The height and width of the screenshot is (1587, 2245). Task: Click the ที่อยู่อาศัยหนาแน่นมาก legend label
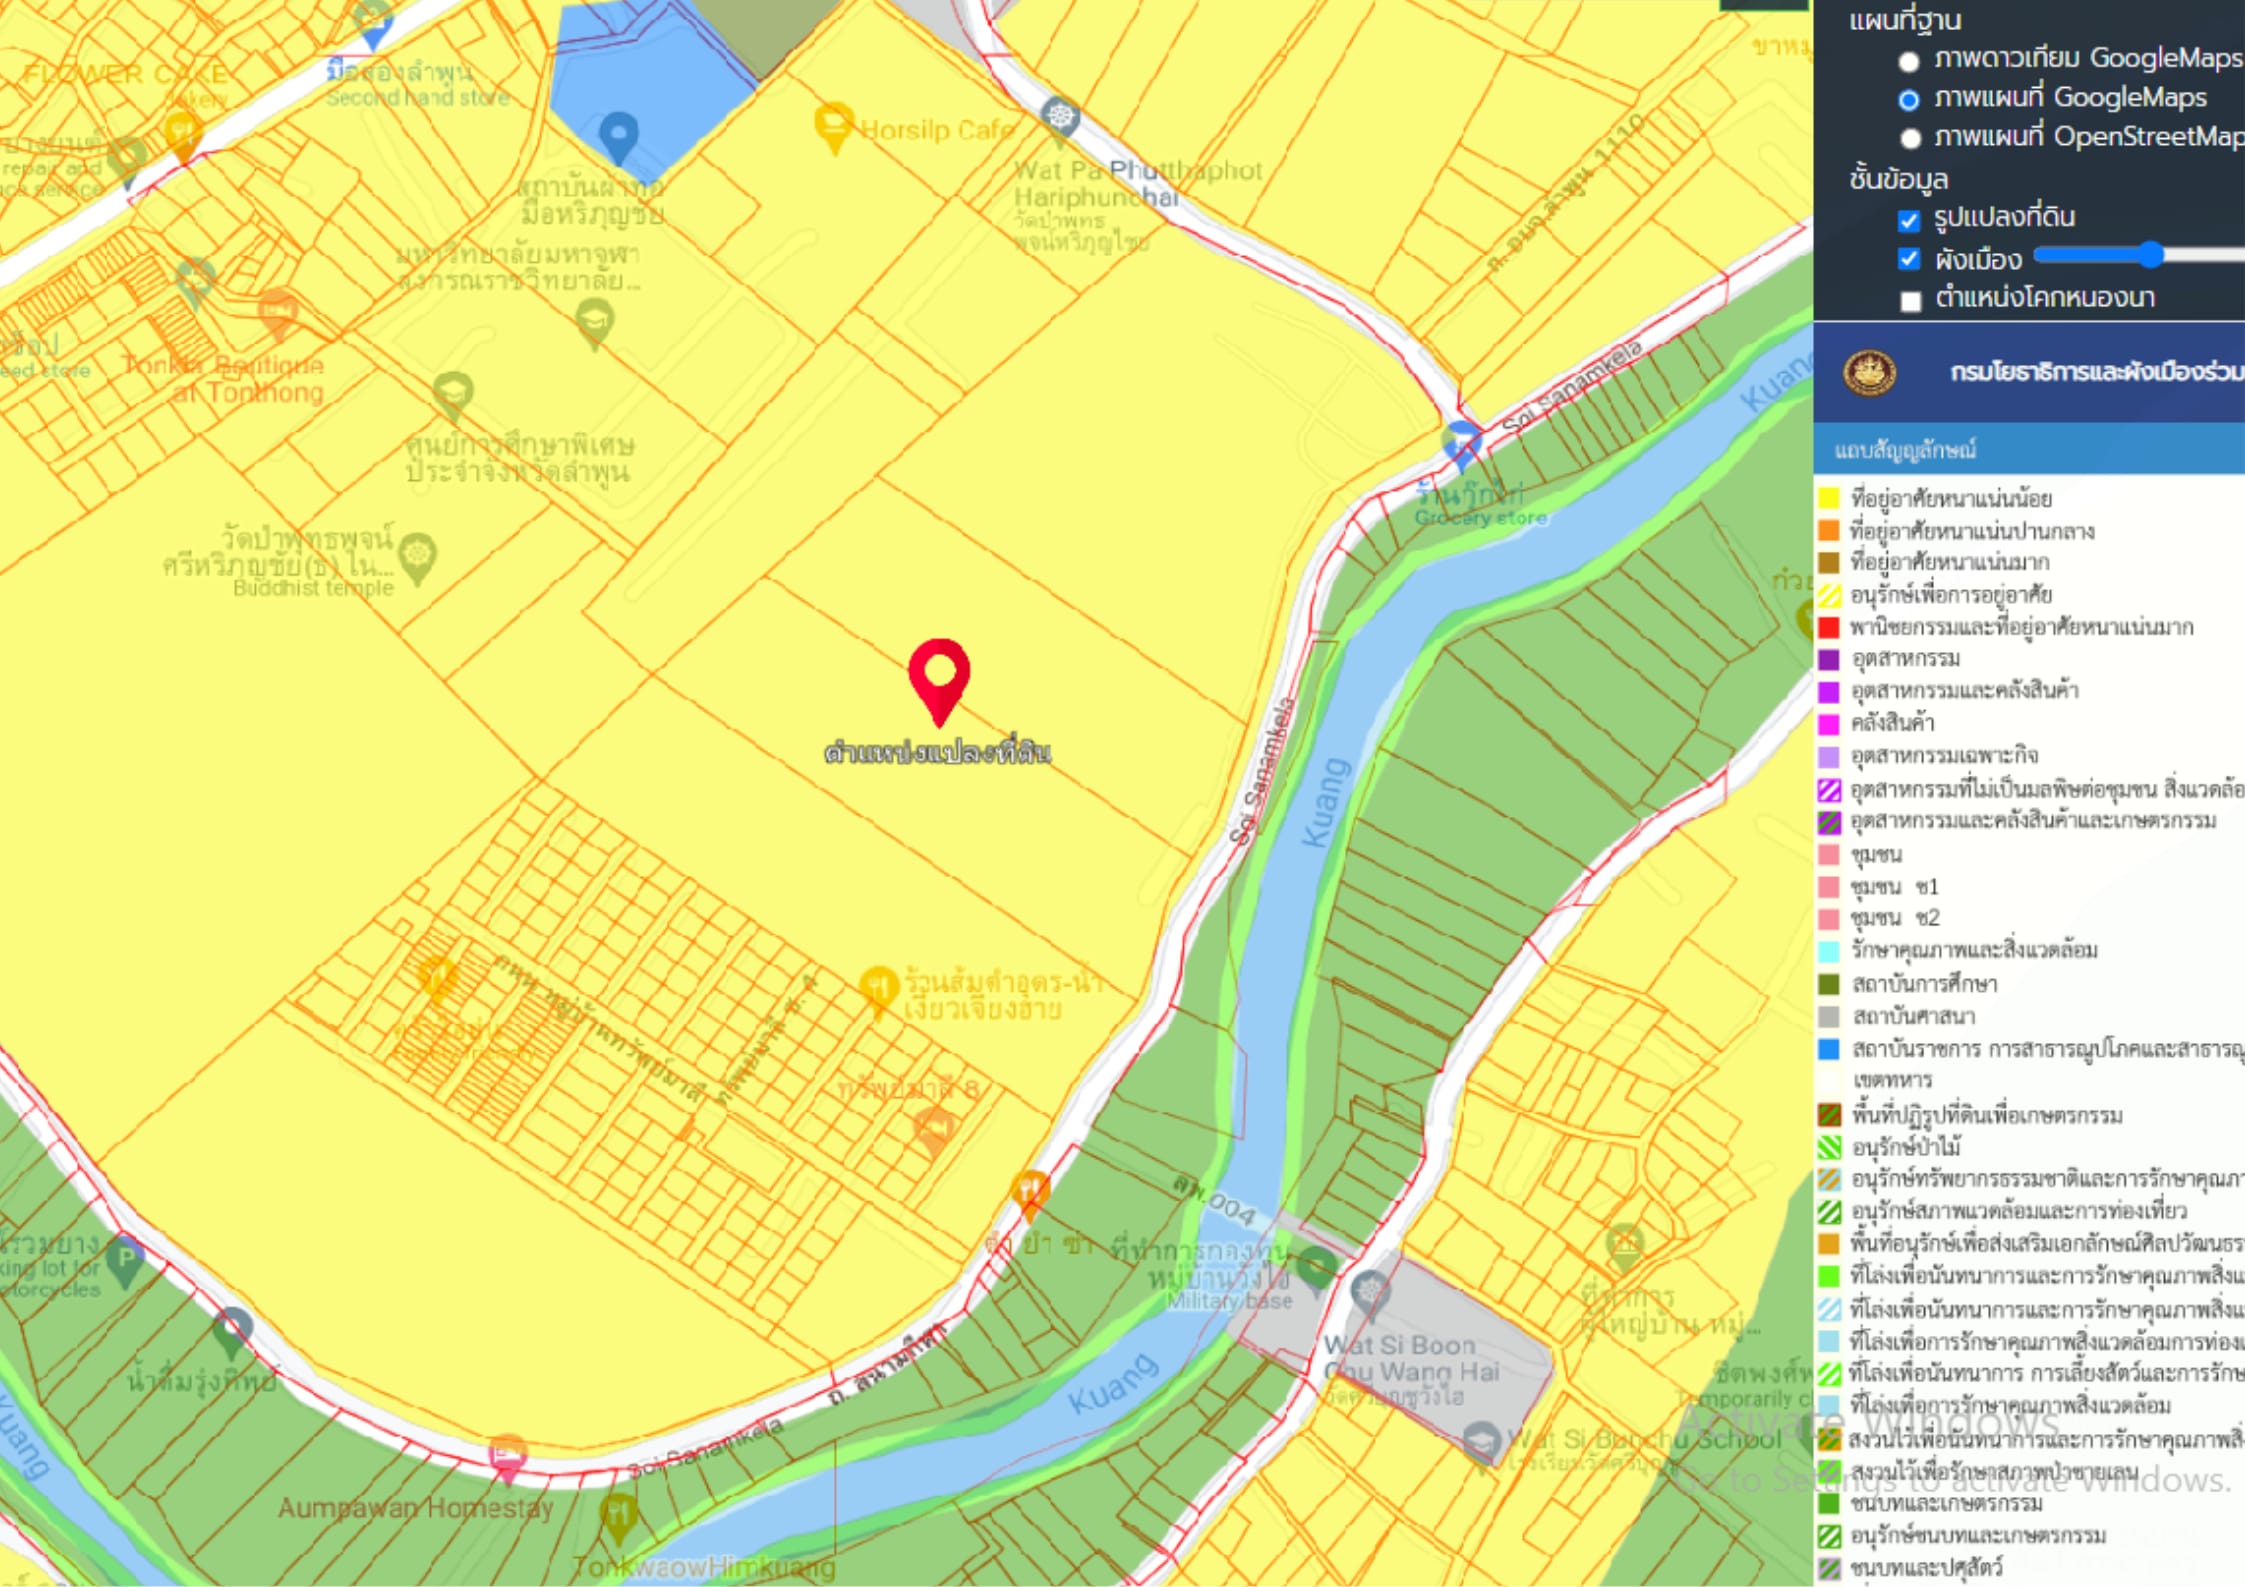[1949, 562]
